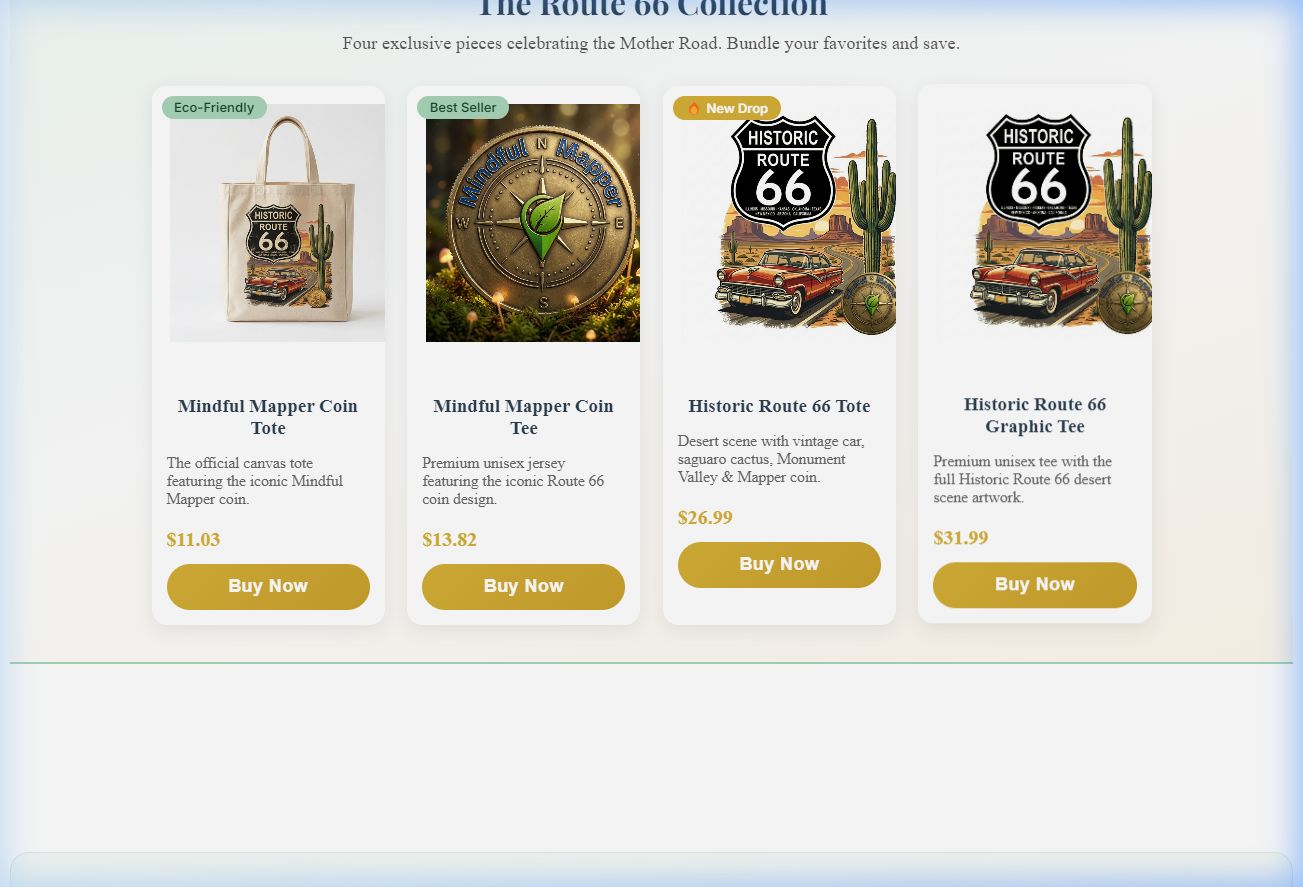Click the Eco-Friendly badge

(x=214, y=107)
